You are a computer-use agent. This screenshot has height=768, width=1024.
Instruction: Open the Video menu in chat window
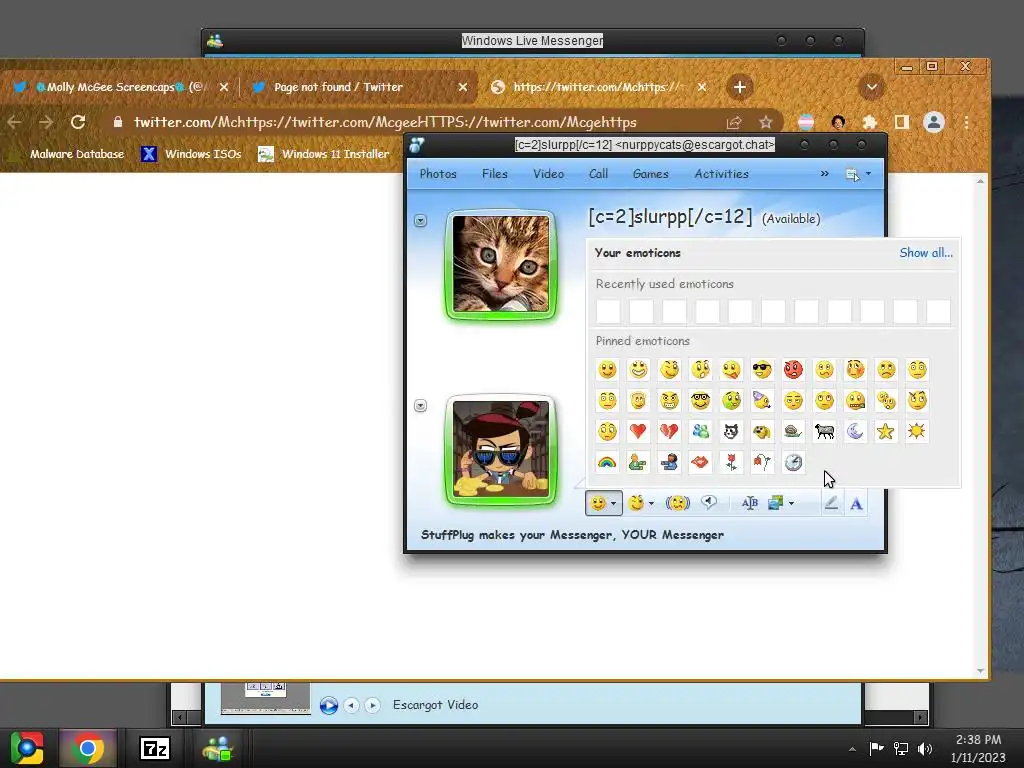pos(548,174)
